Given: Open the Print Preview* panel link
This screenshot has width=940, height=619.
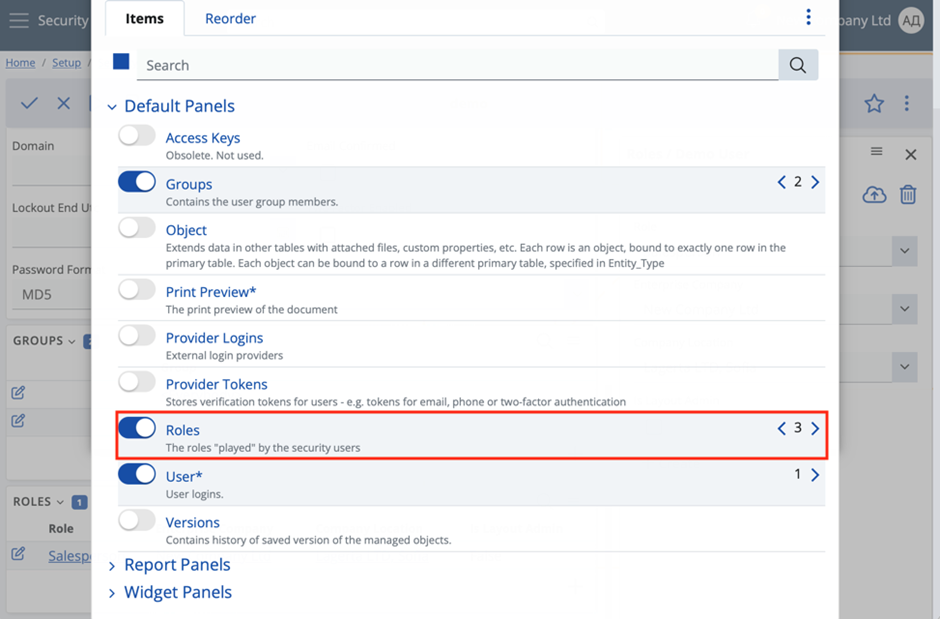Looking at the screenshot, I should point(211,292).
